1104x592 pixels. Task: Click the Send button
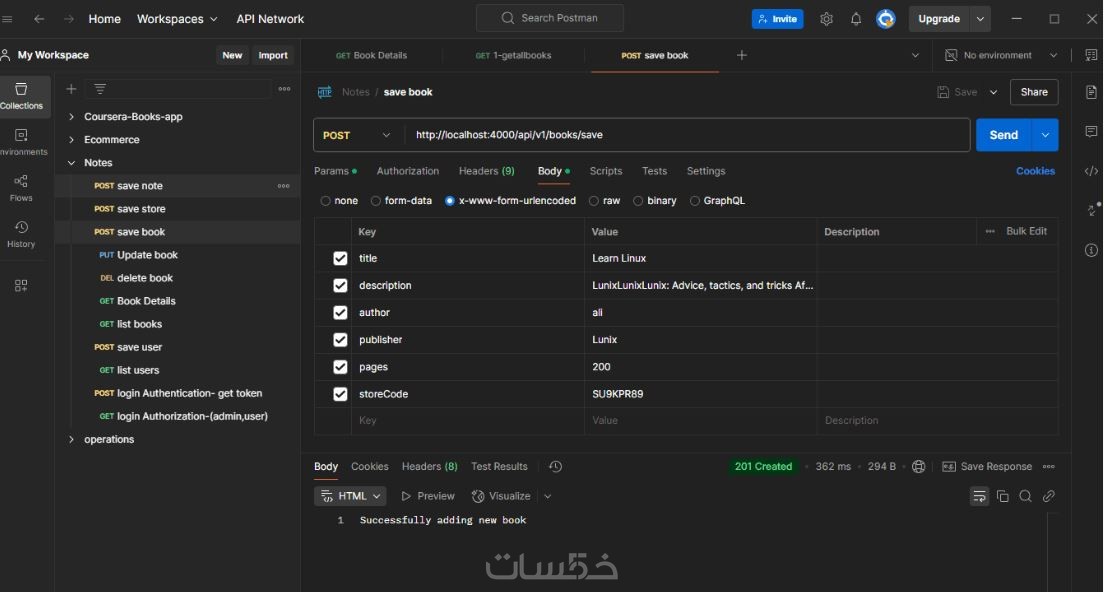click(1003, 135)
